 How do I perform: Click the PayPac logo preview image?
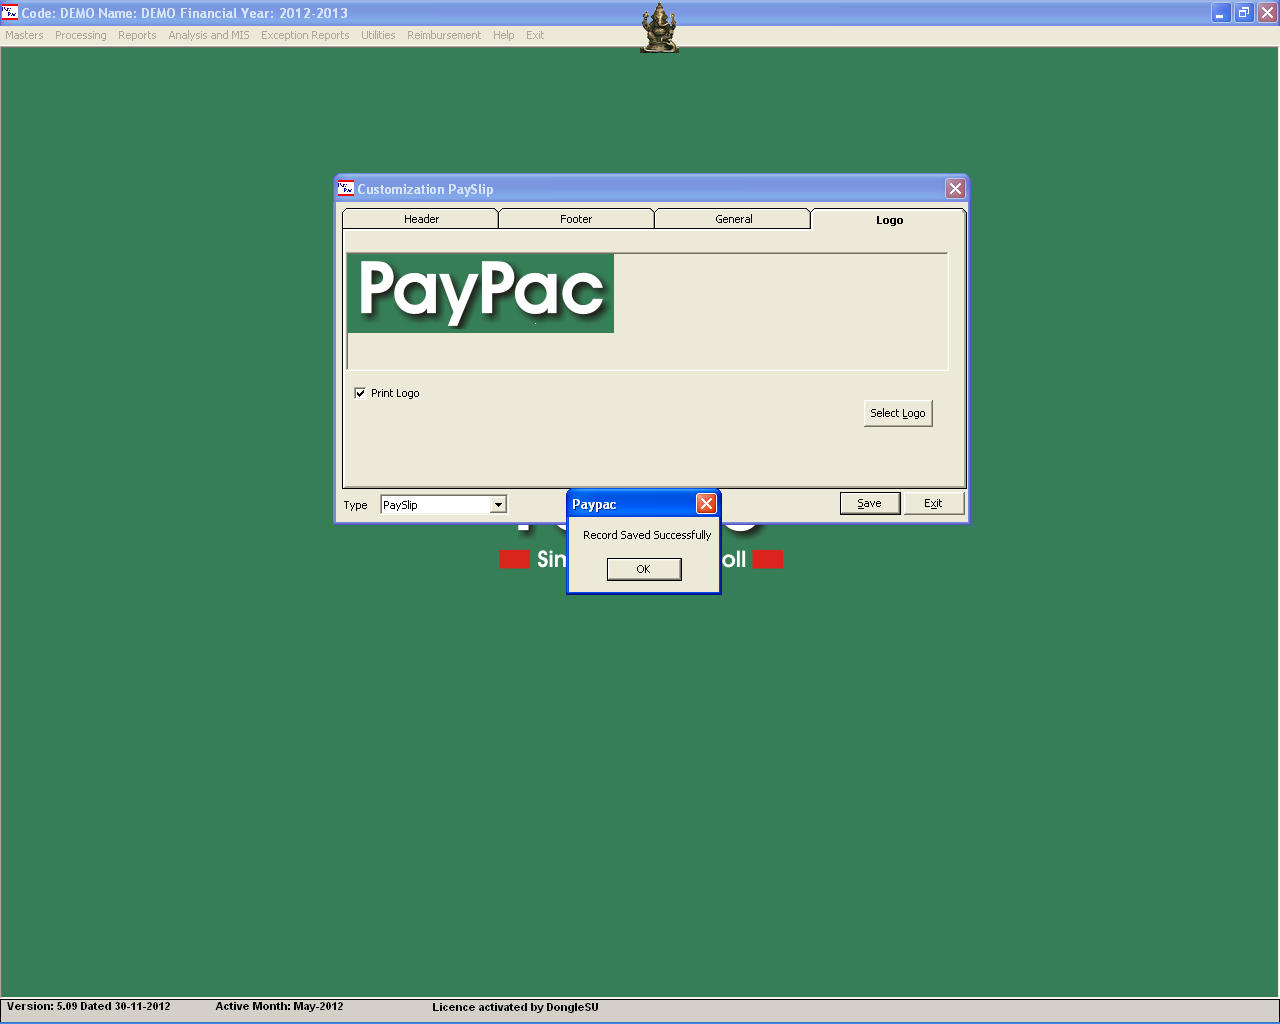481,293
